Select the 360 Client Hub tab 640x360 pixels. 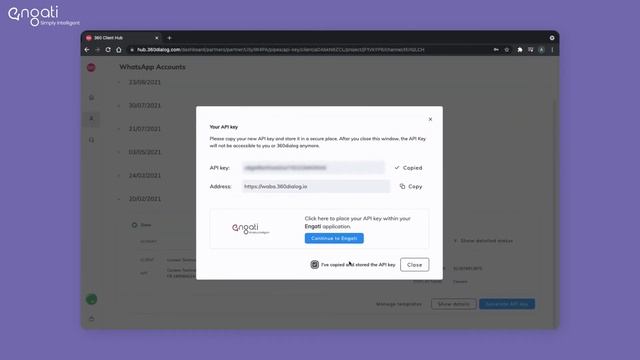122,38
